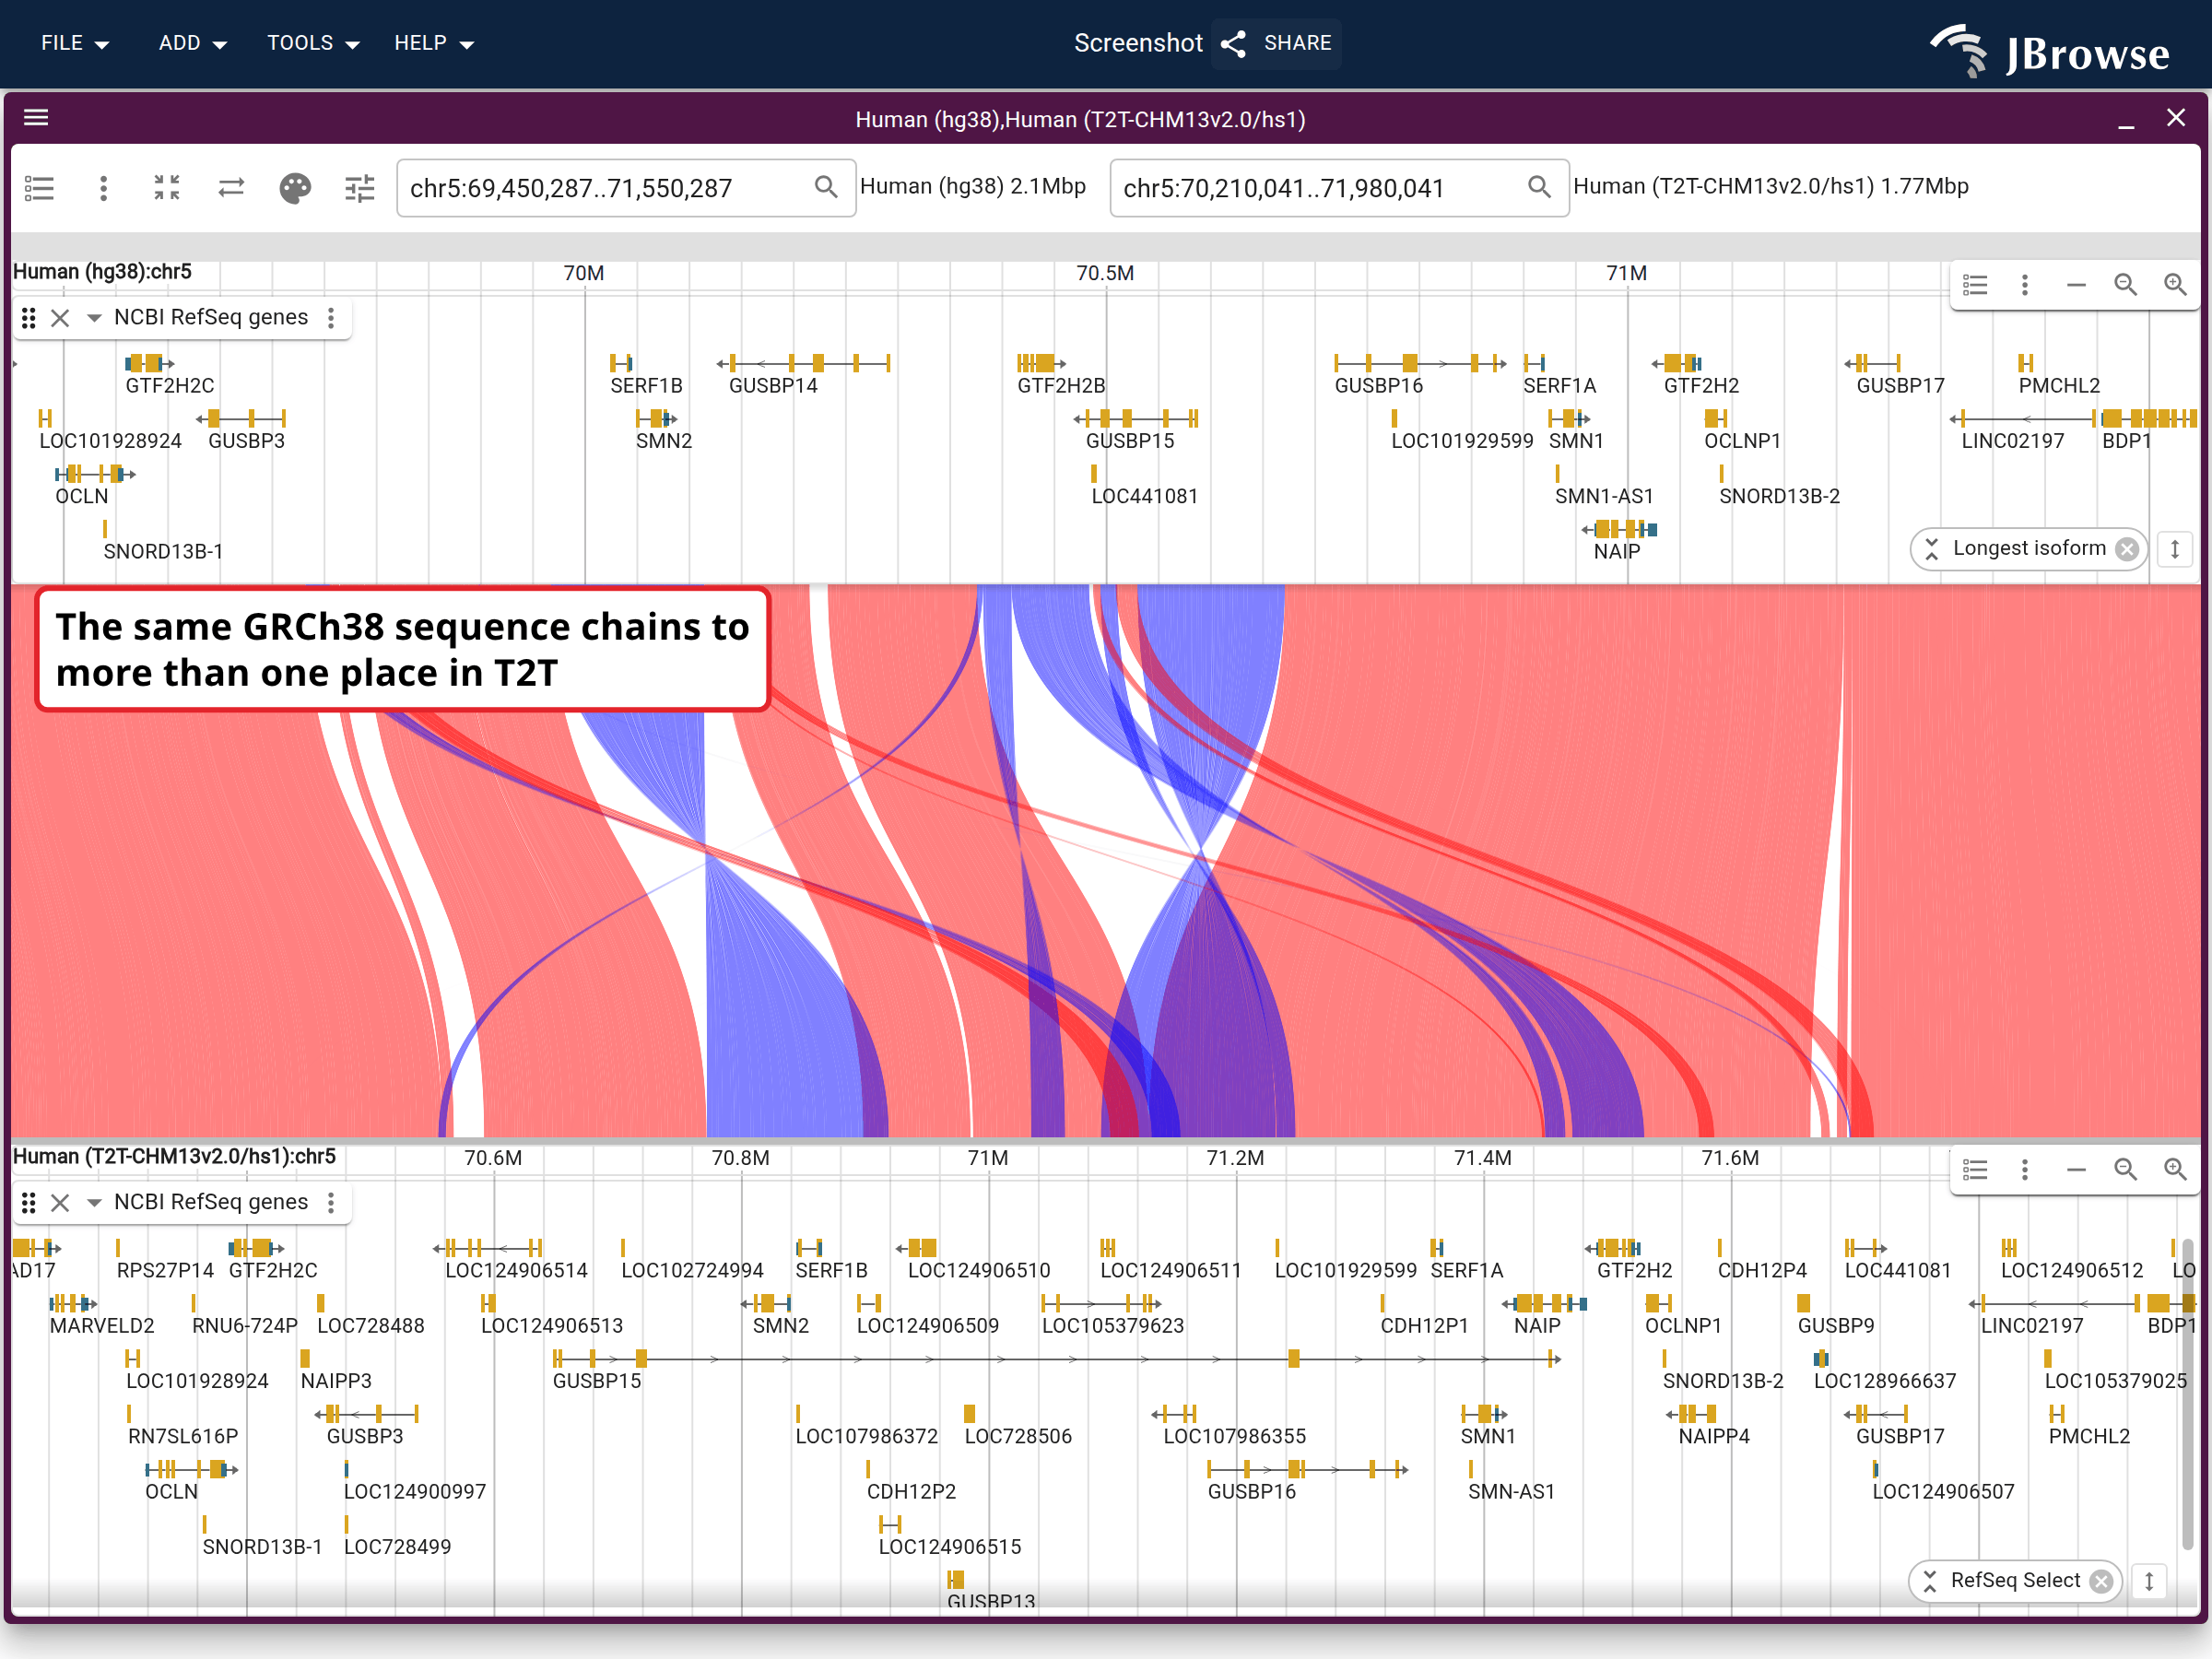Select the NAIP gene label in hg38 track

click(1616, 551)
